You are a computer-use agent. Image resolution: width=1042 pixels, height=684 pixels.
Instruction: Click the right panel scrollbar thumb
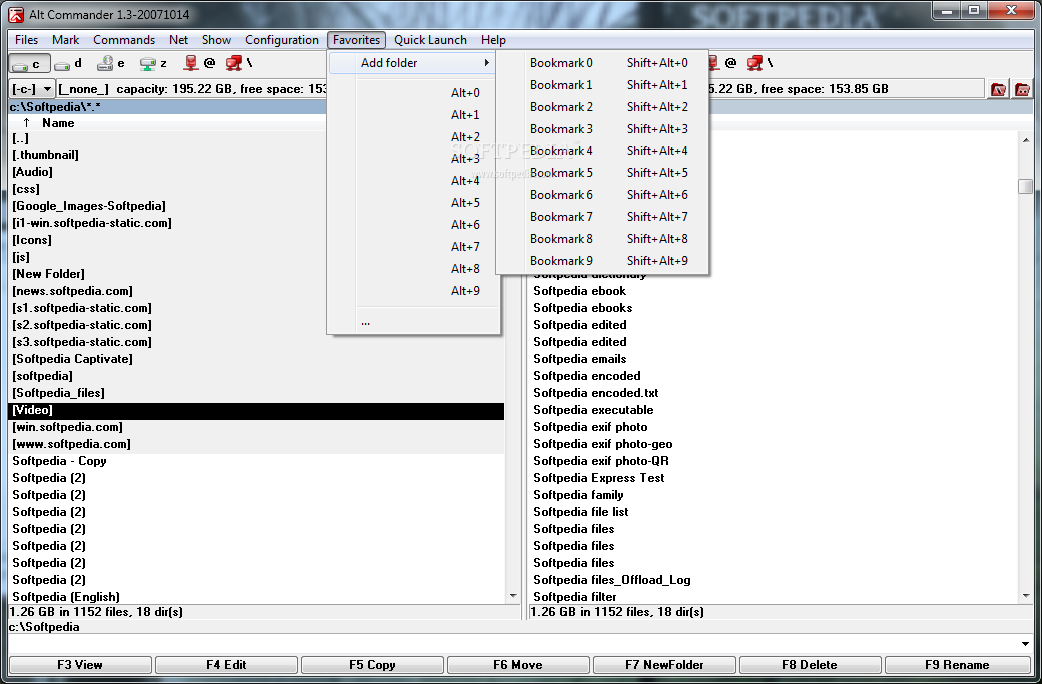pos(1025,186)
